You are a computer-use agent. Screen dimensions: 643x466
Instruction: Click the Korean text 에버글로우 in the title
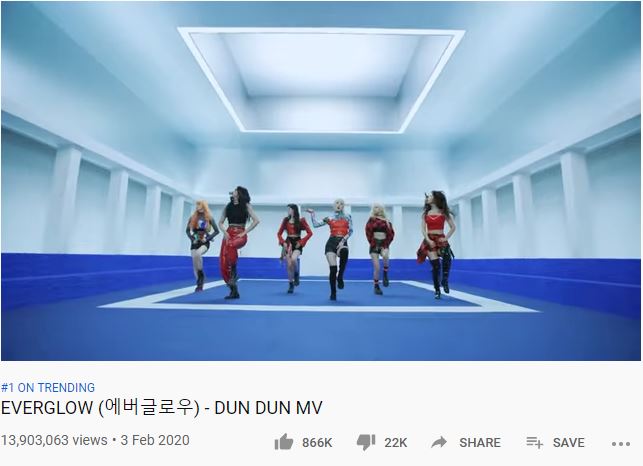pos(149,408)
